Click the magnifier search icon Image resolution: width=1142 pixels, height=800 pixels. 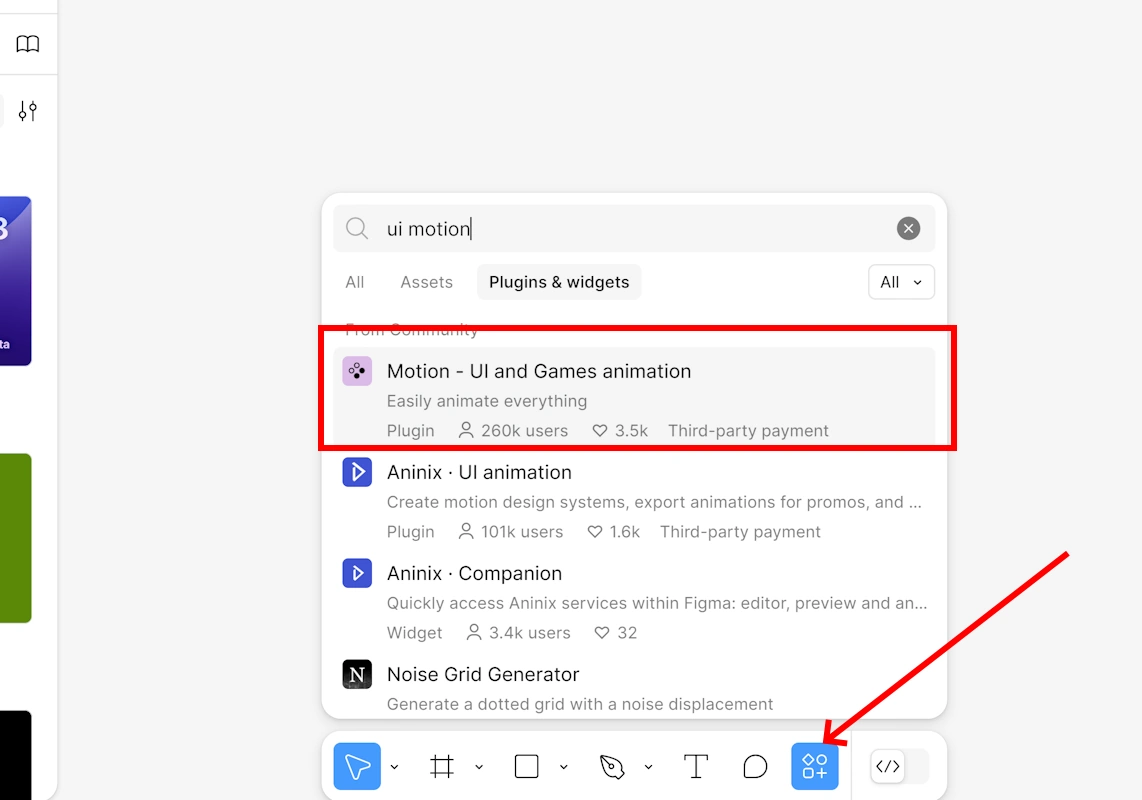357,229
